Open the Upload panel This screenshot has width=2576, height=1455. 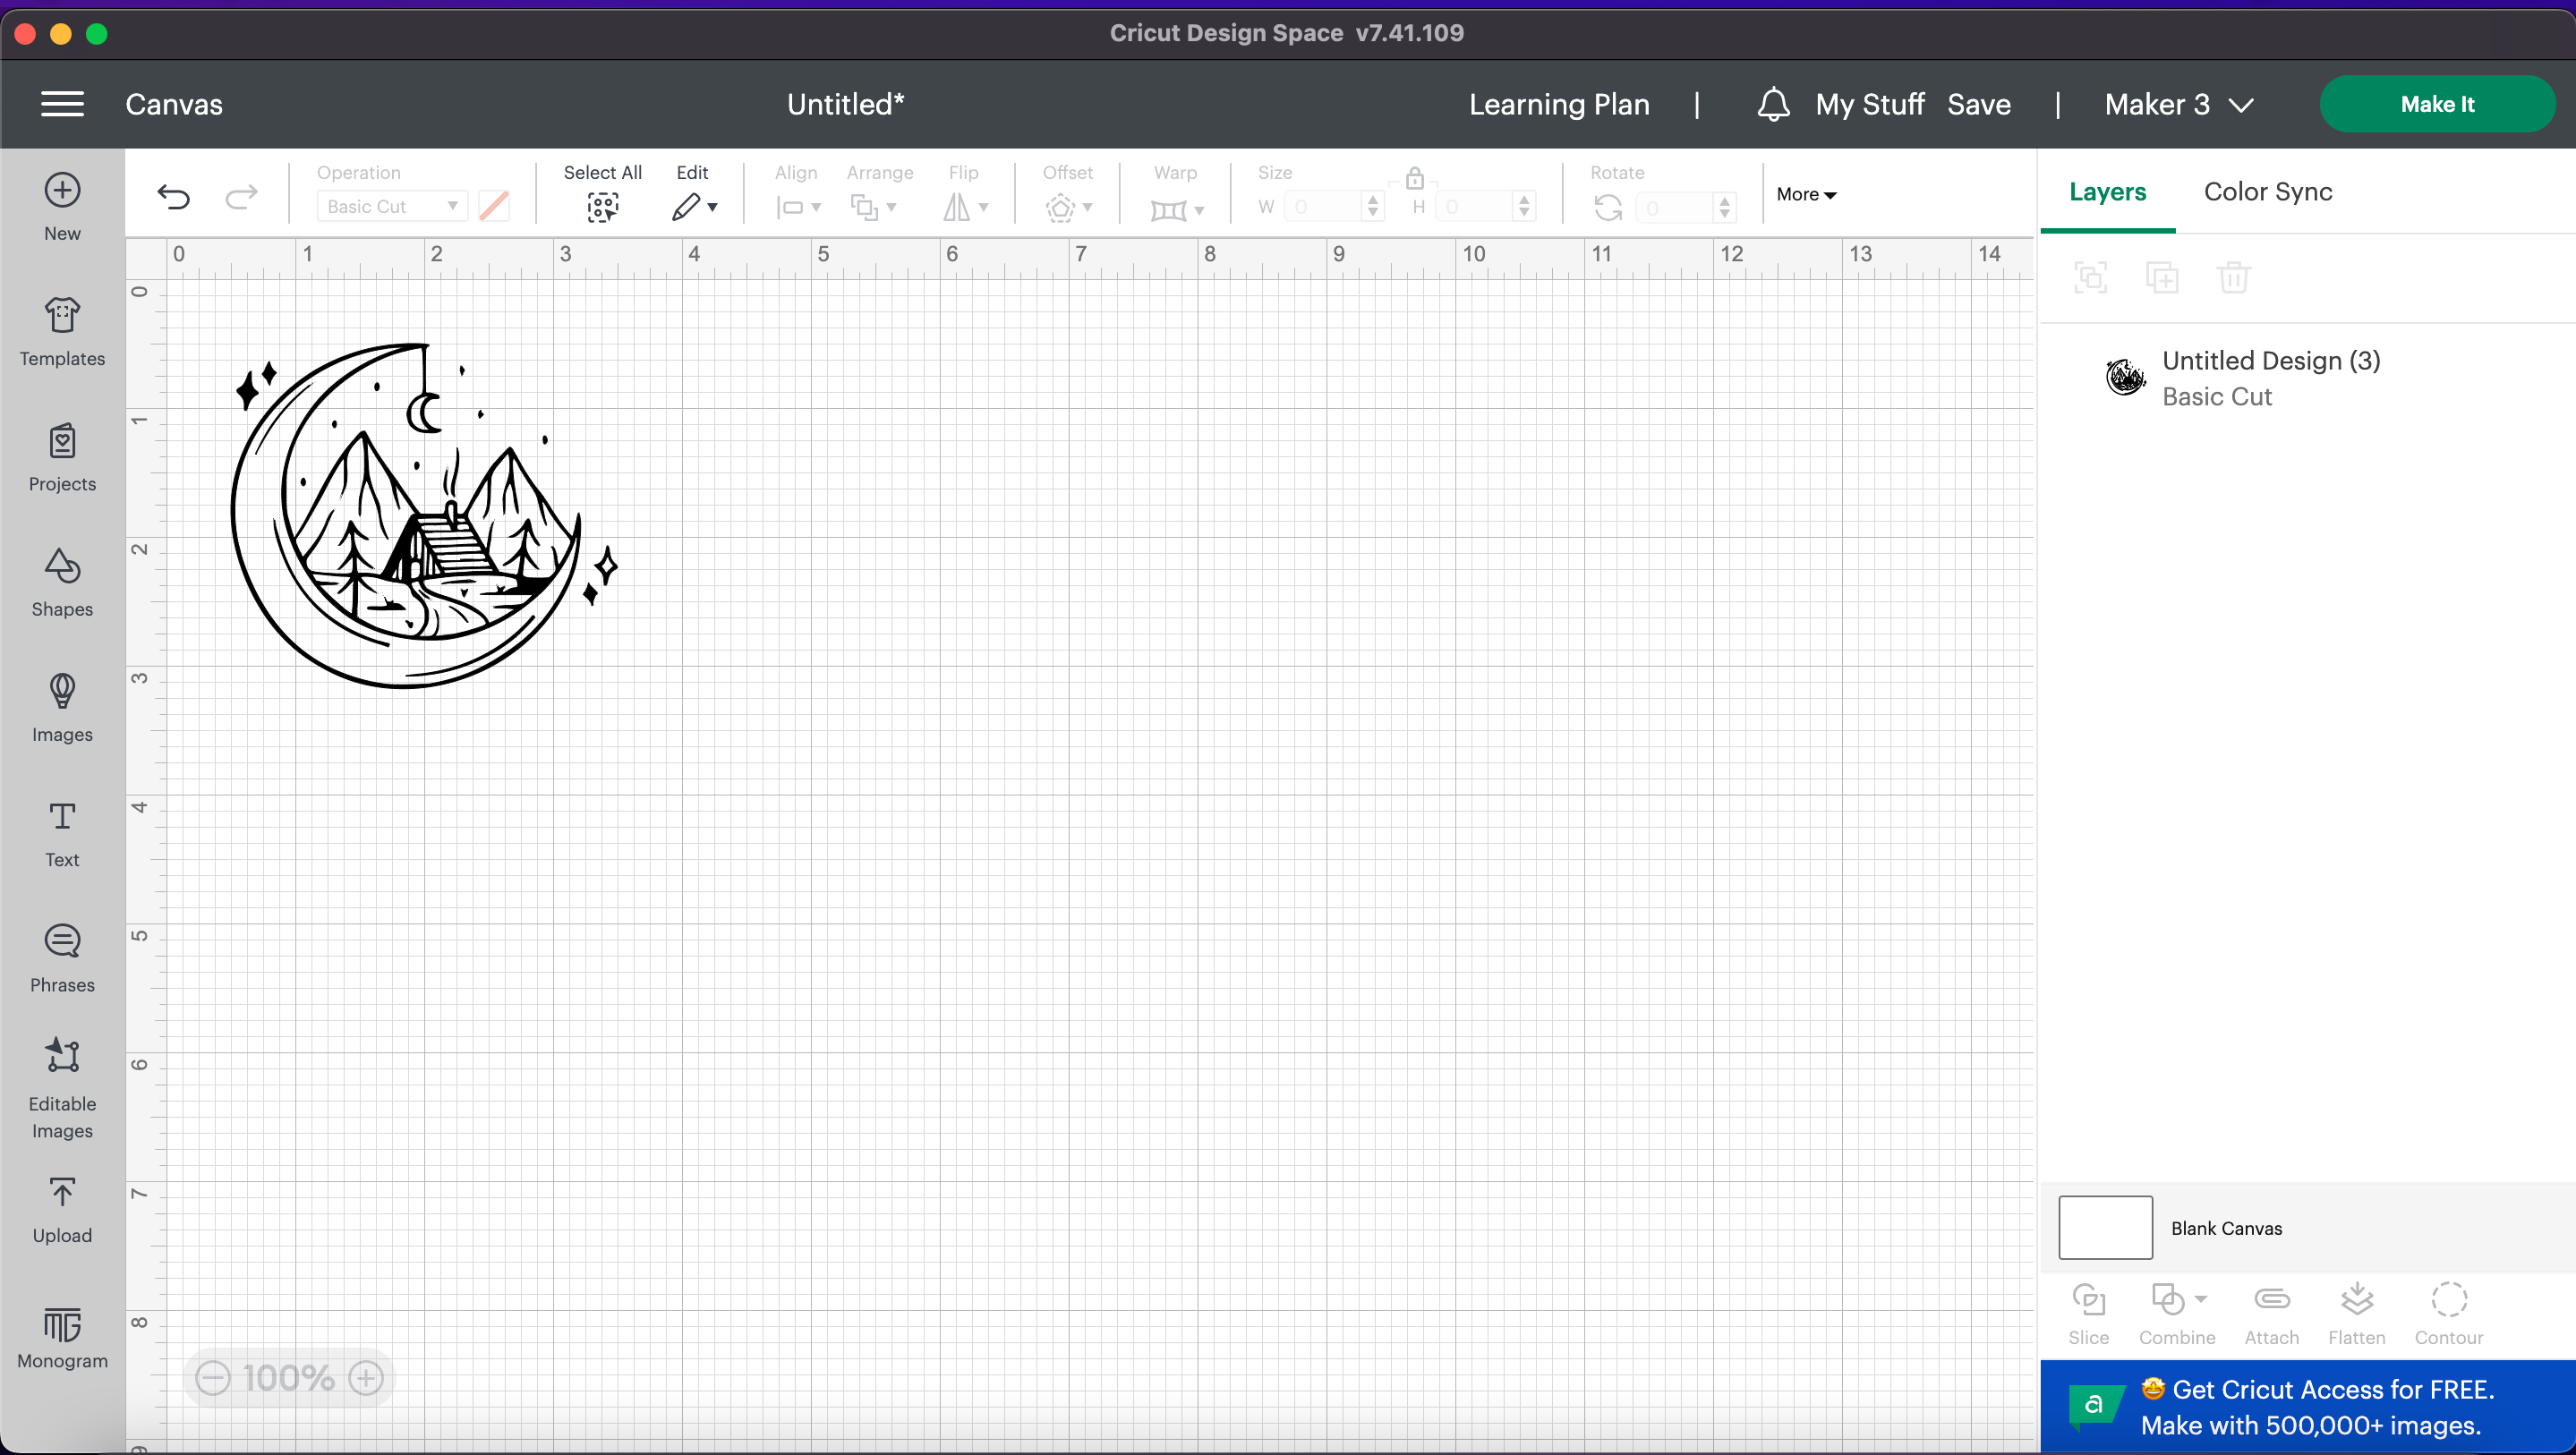61,1209
